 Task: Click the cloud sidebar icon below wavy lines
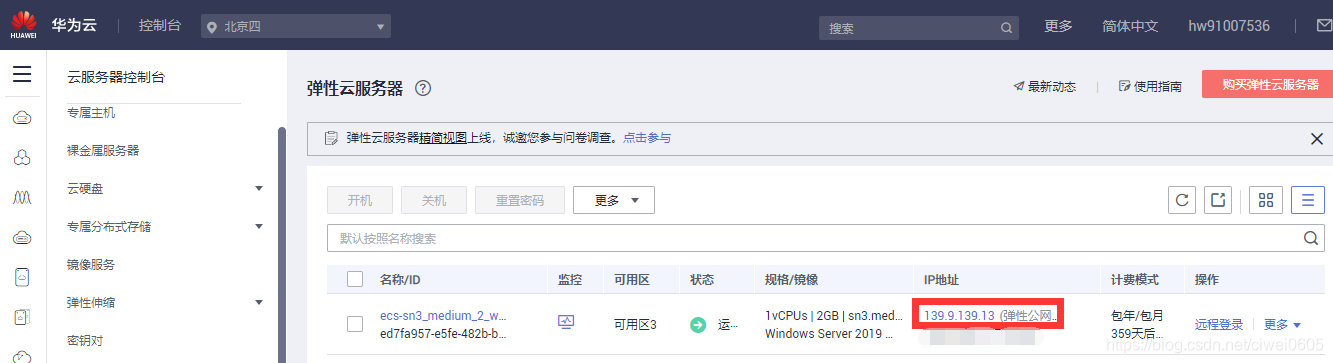22,237
